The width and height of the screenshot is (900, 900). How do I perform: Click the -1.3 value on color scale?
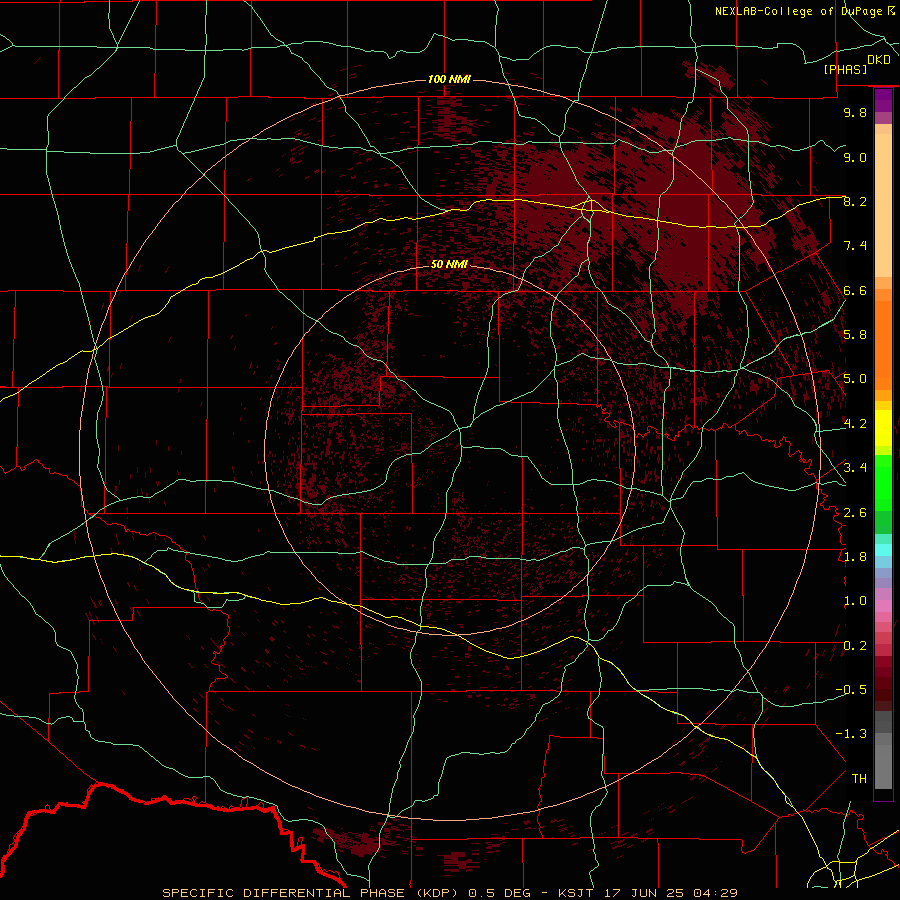pos(851,734)
